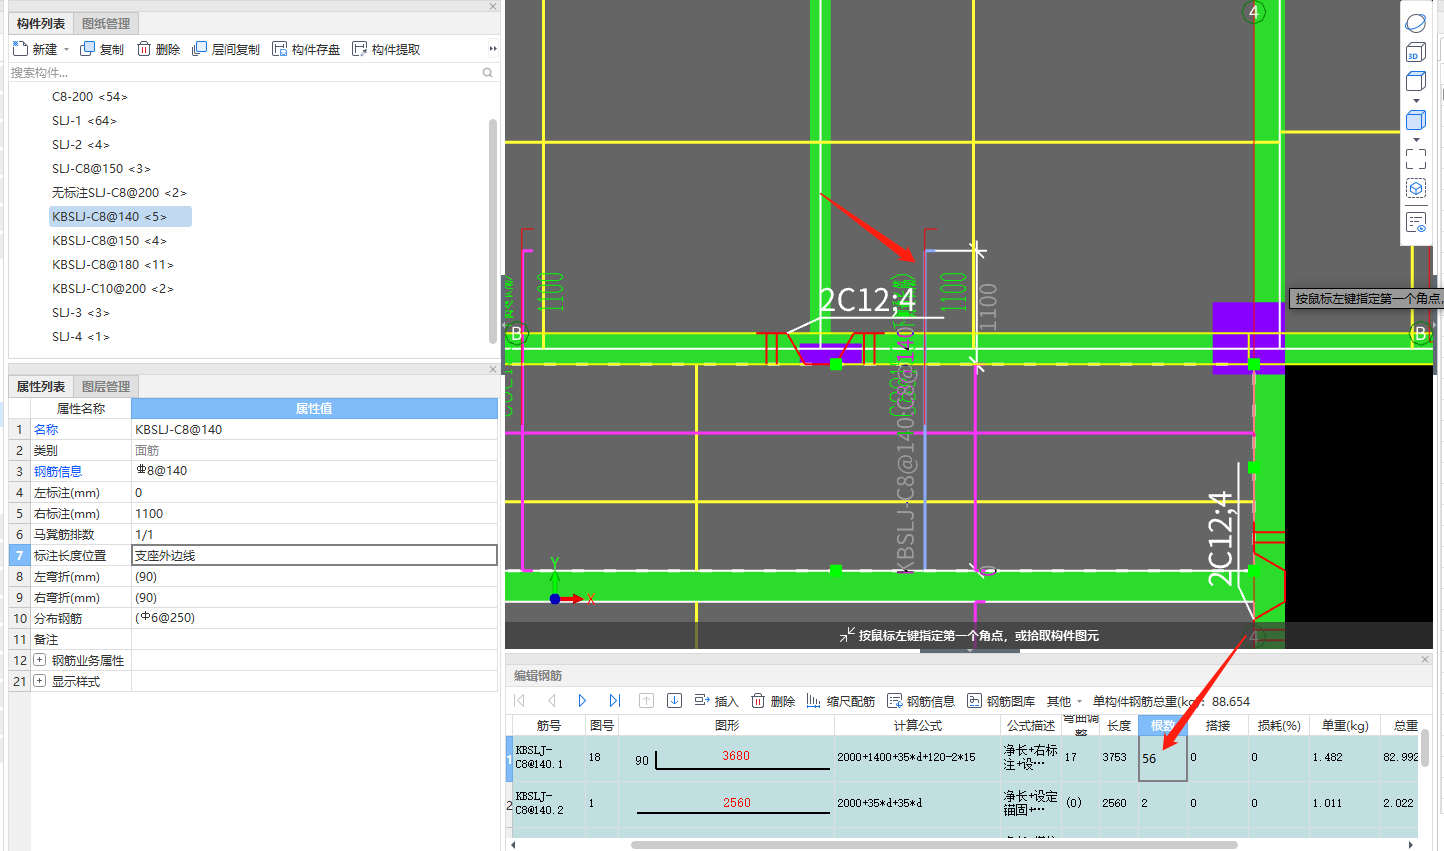Open the 新建 dropdown arrow
The width and height of the screenshot is (1444, 851).
coord(67,49)
